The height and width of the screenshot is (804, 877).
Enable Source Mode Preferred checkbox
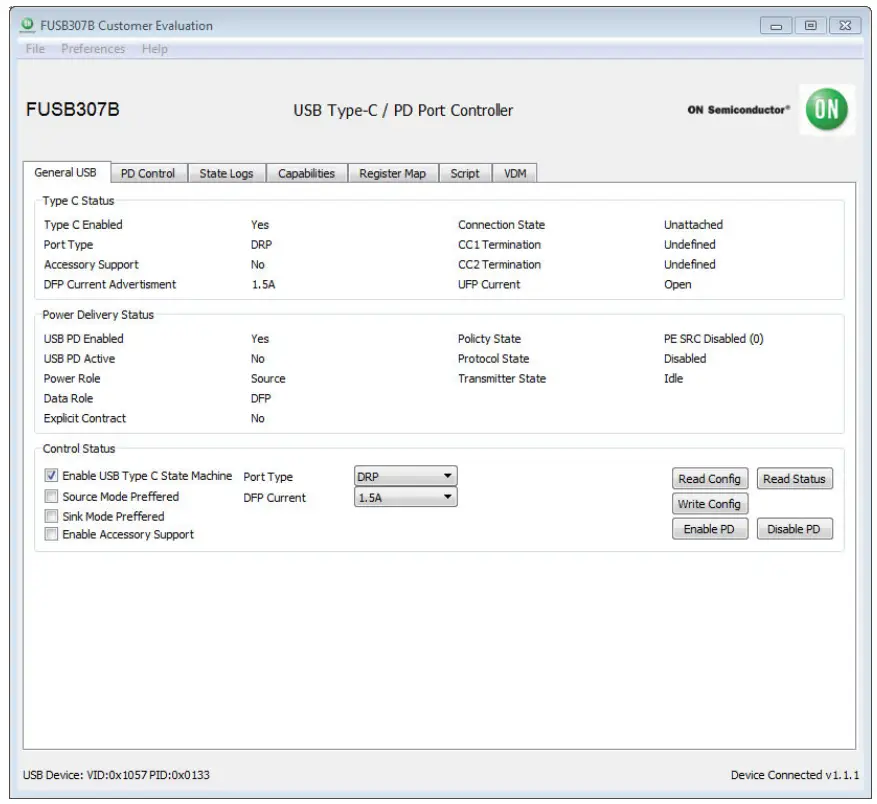tap(52, 496)
